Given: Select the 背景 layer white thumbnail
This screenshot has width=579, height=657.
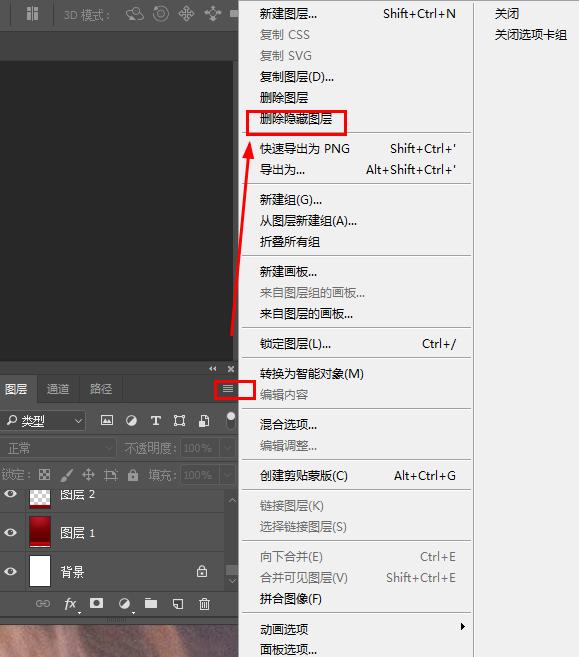Looking at the screenshot, I should coord(40,571).
